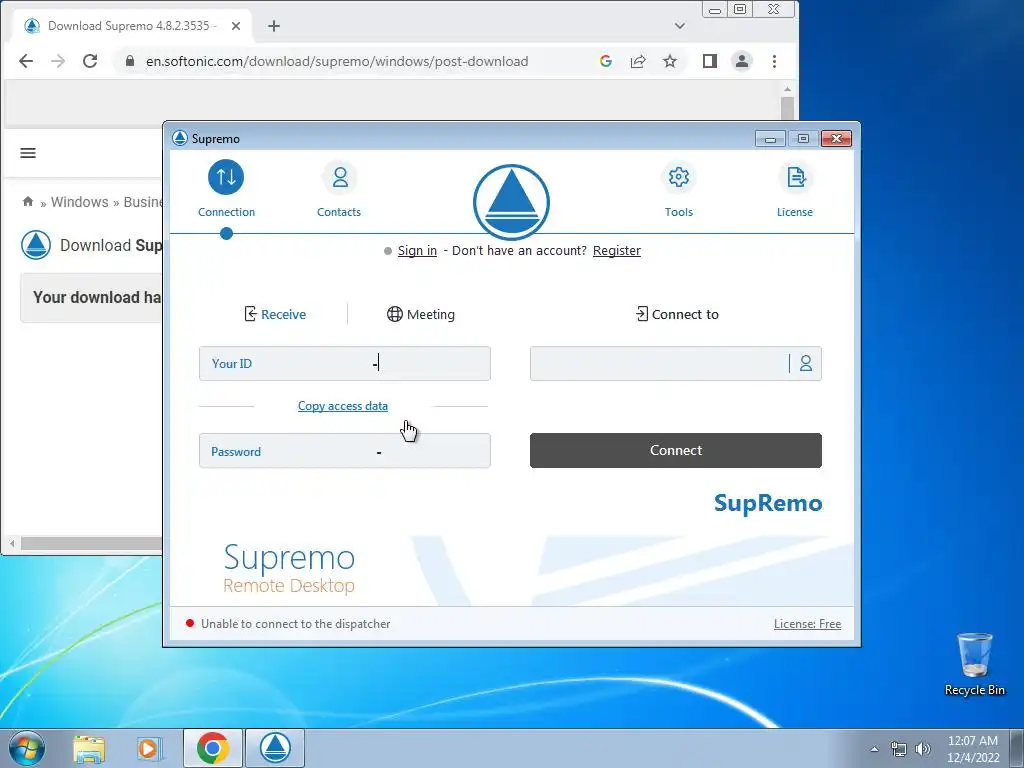Click the Register link

(616, 251)
